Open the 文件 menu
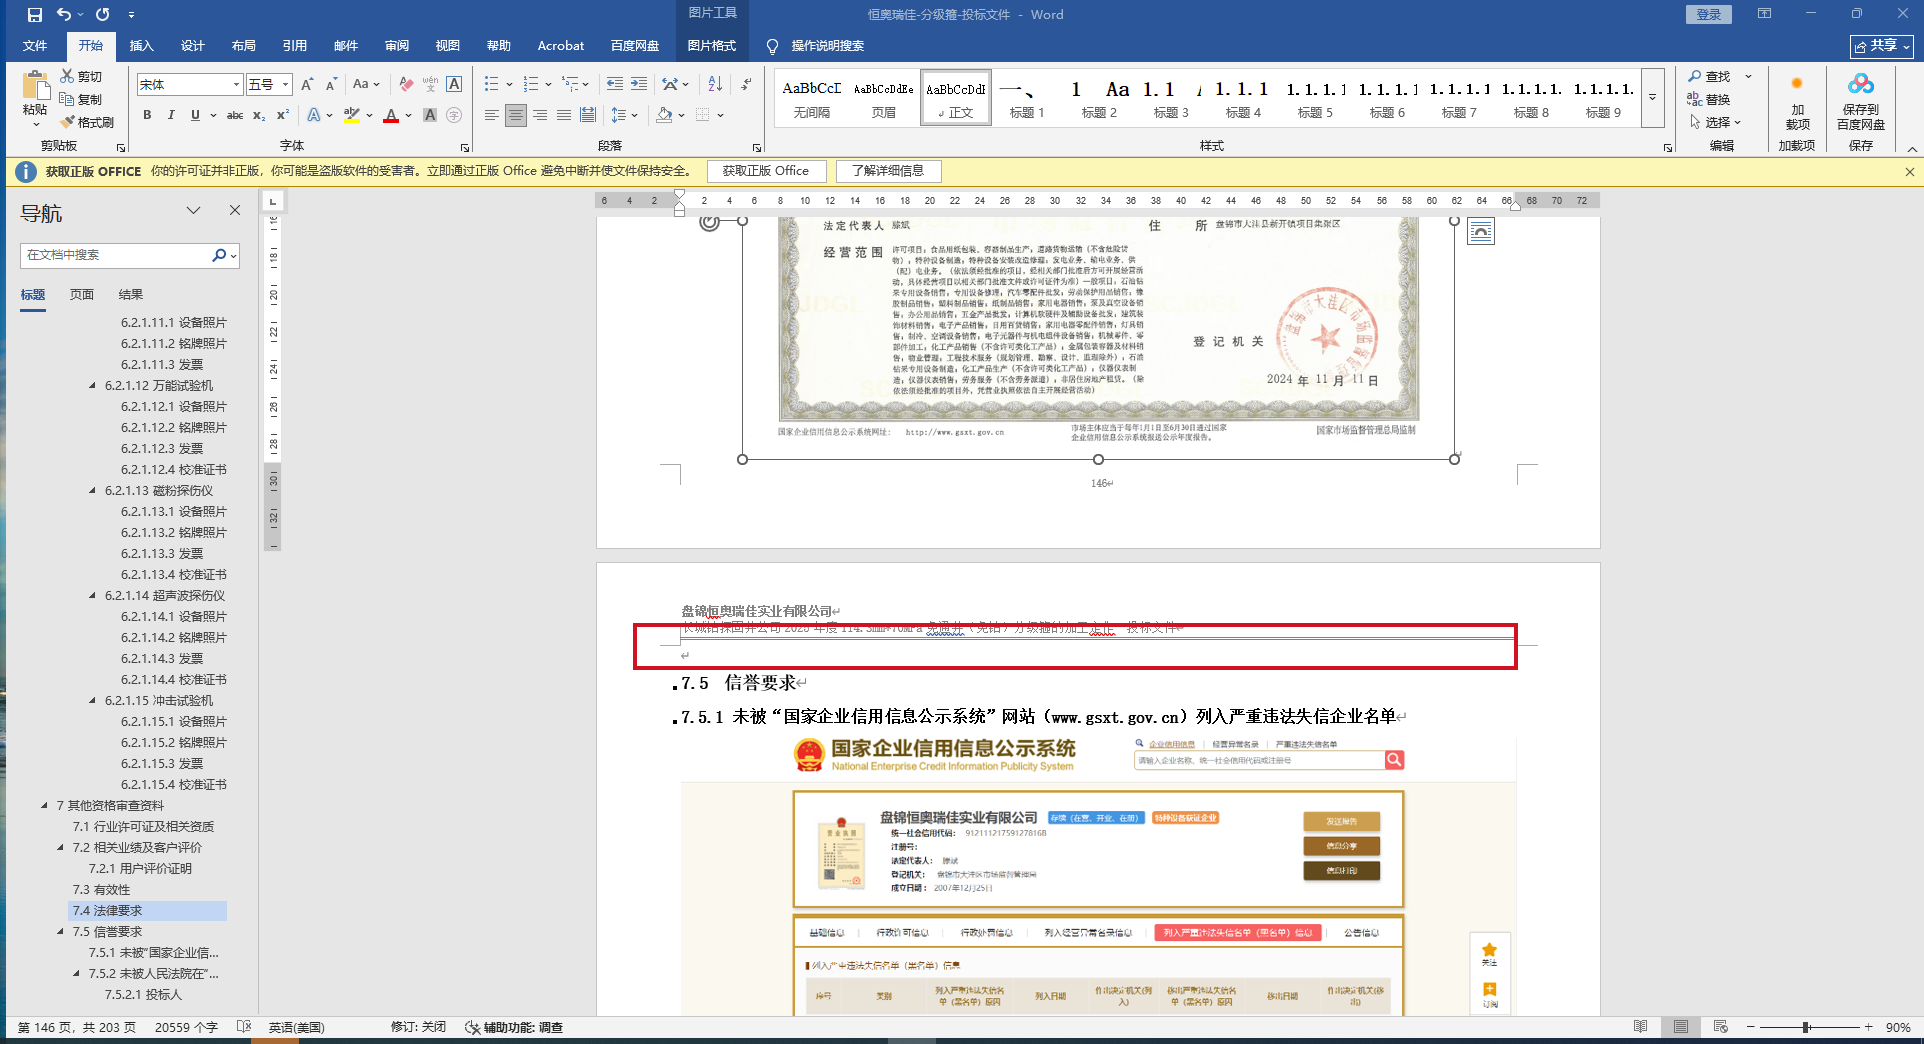 click(35, 46)
